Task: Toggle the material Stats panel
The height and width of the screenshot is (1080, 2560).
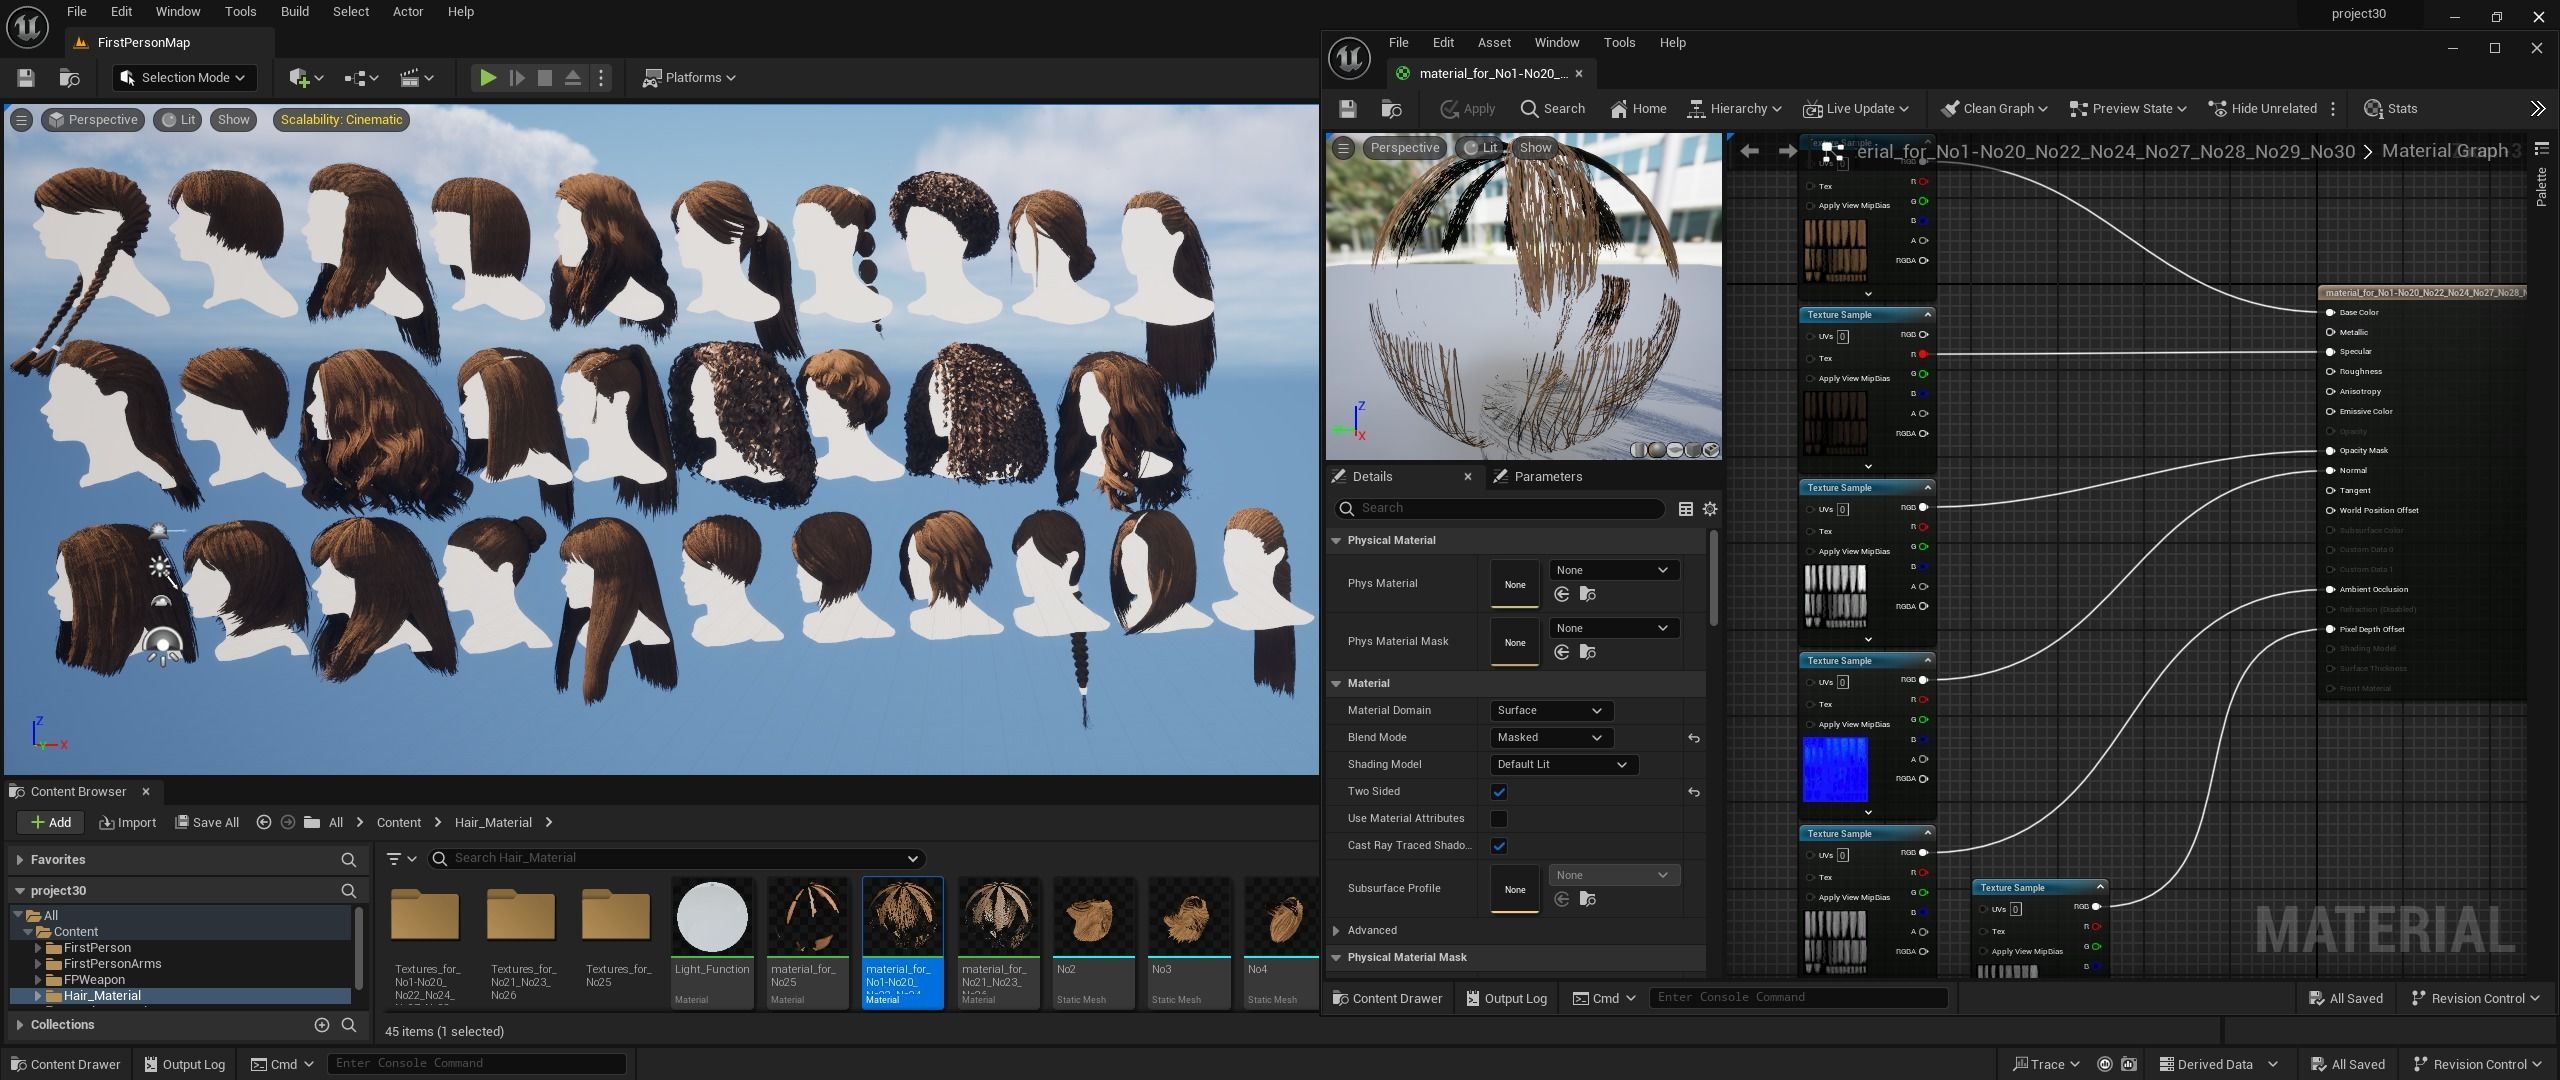Action: pos(2391,109)
